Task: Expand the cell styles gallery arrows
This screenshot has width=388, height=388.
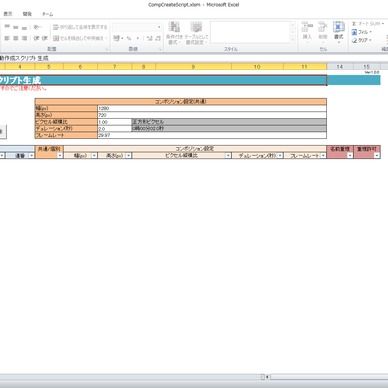Action: 293,40
